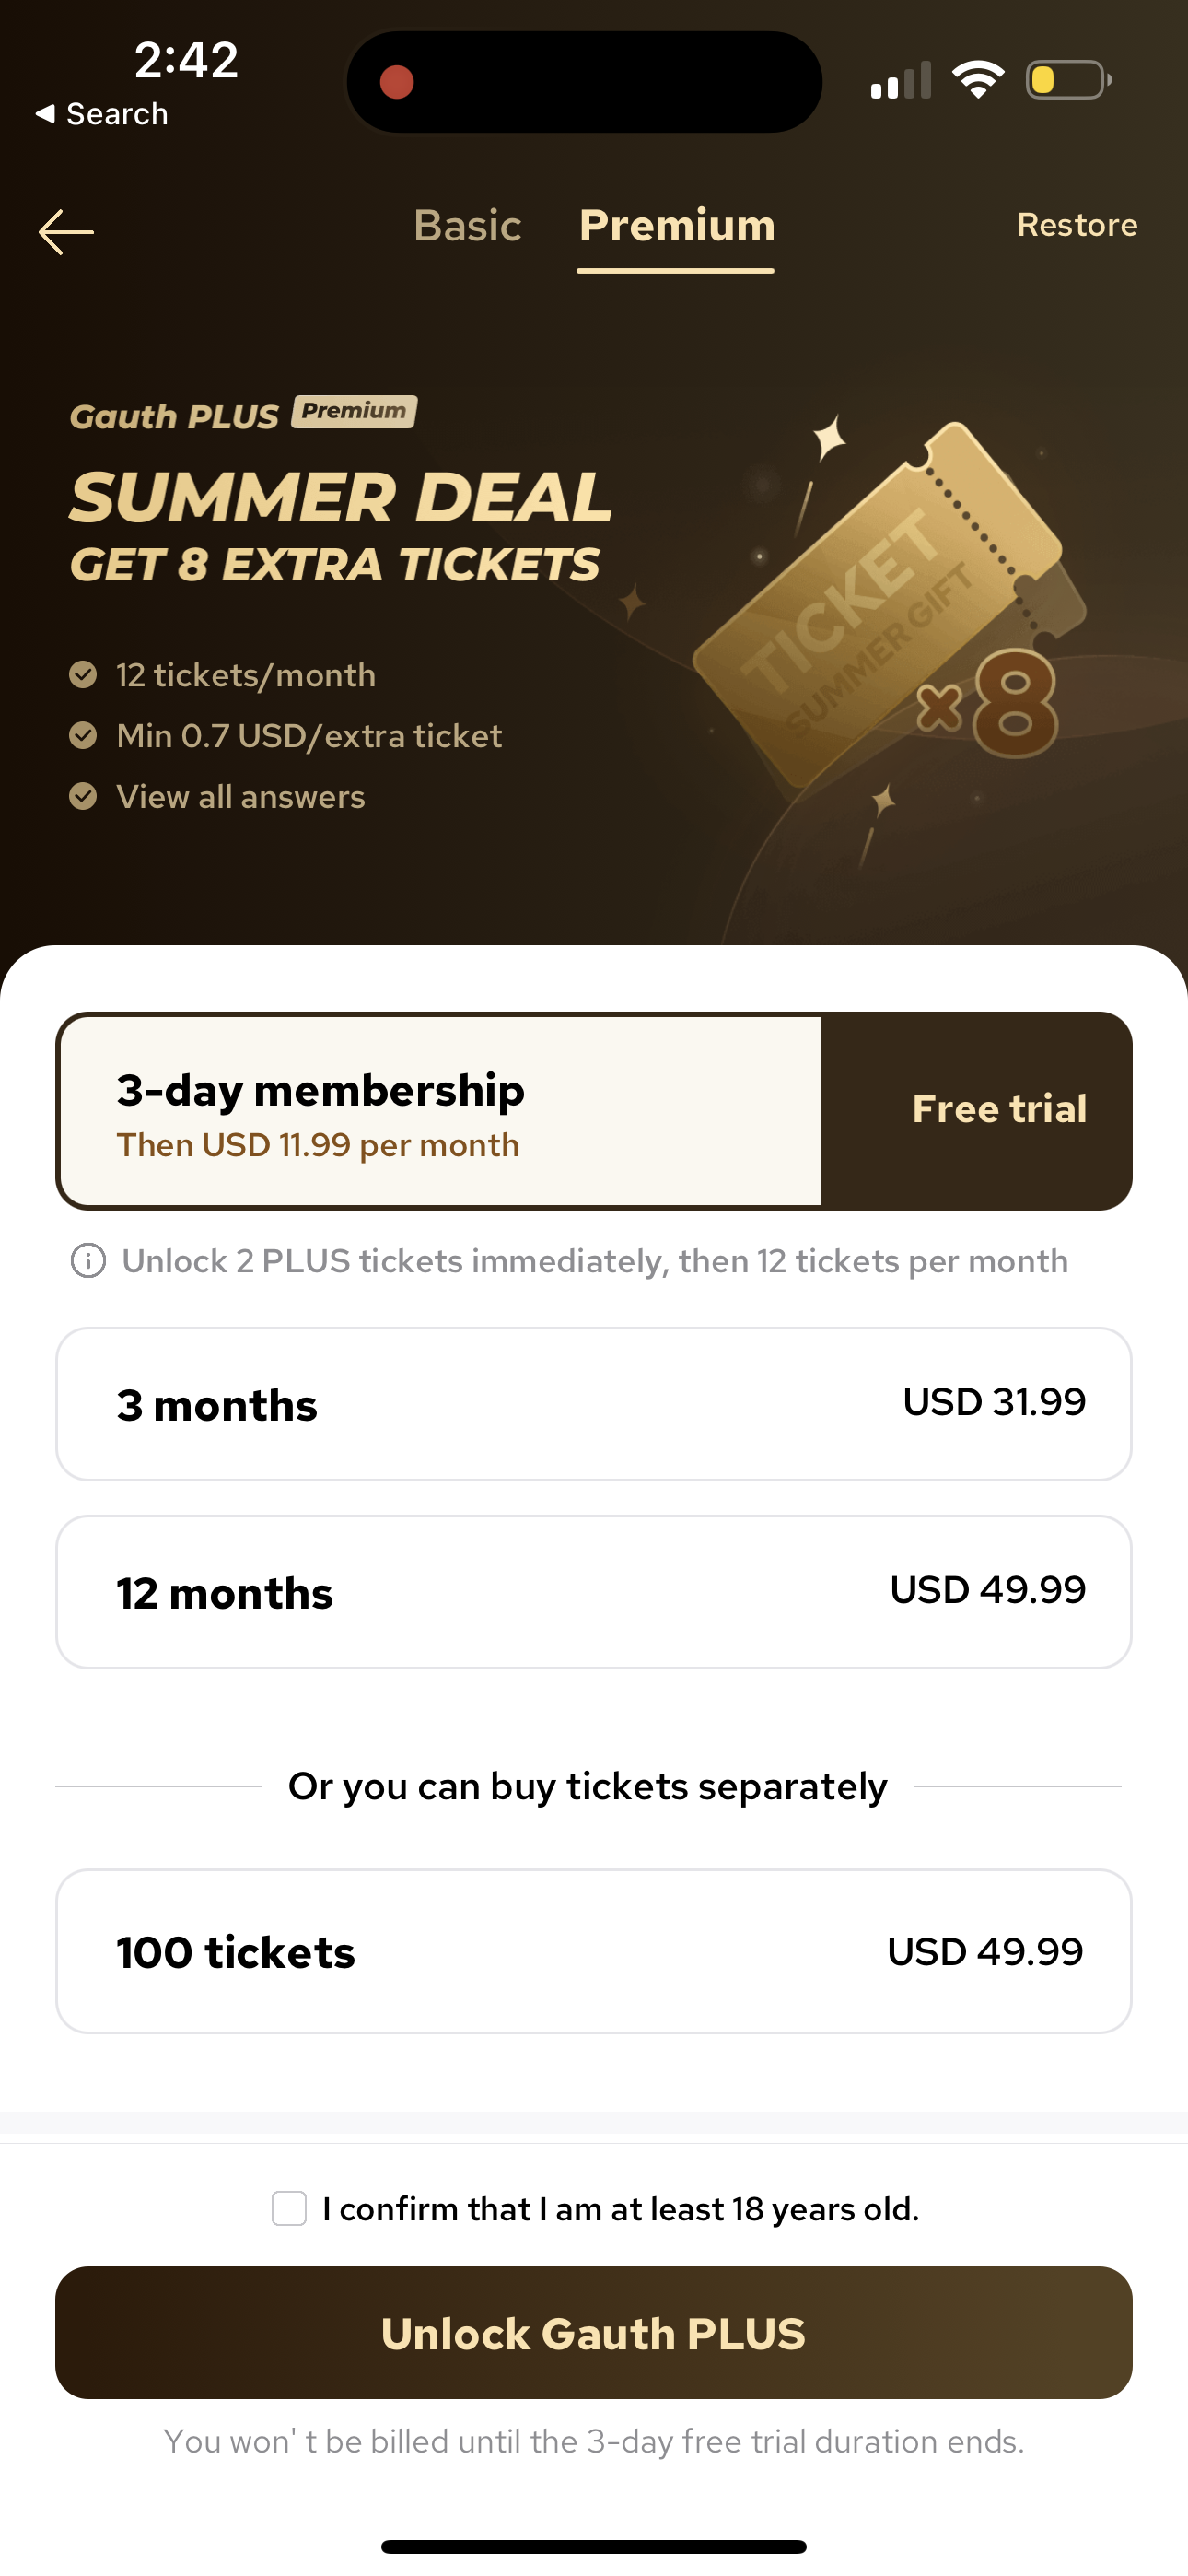
Task: Tap the Premium badge next to Gauth PLUS
Action: pos(354,411)
